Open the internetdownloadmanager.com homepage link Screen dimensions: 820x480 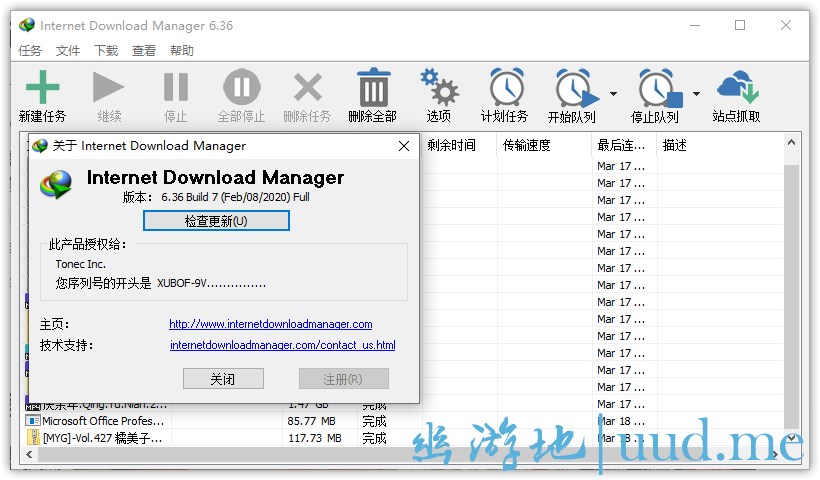coord(270,324)
